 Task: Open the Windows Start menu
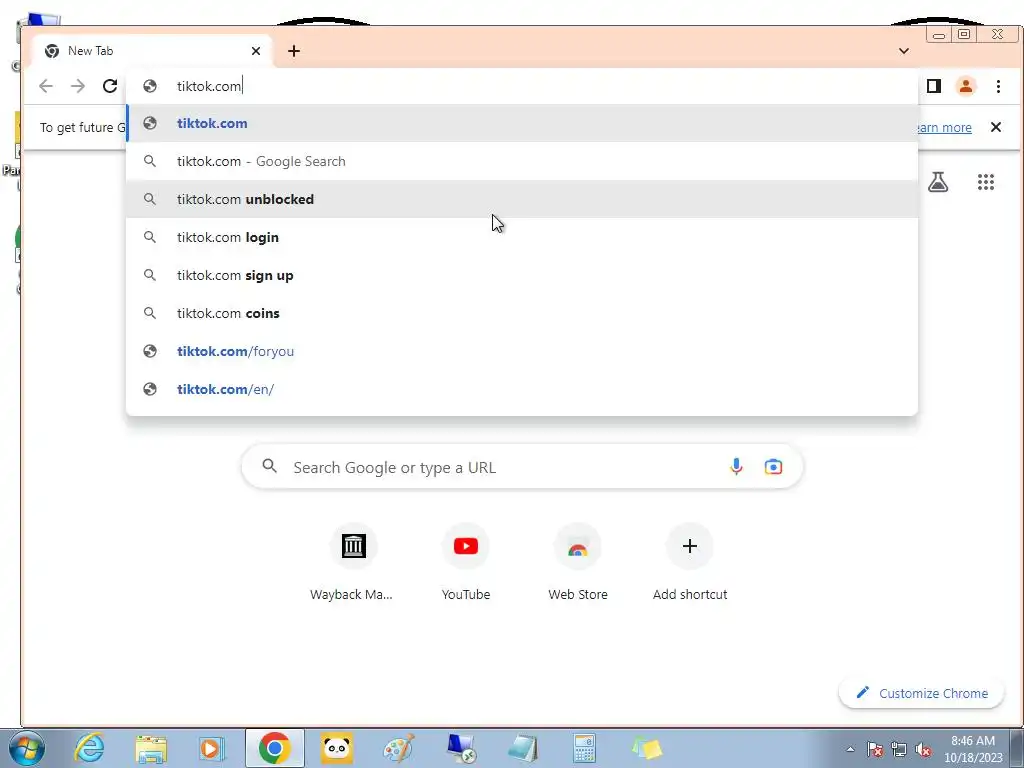click(27, 748)
